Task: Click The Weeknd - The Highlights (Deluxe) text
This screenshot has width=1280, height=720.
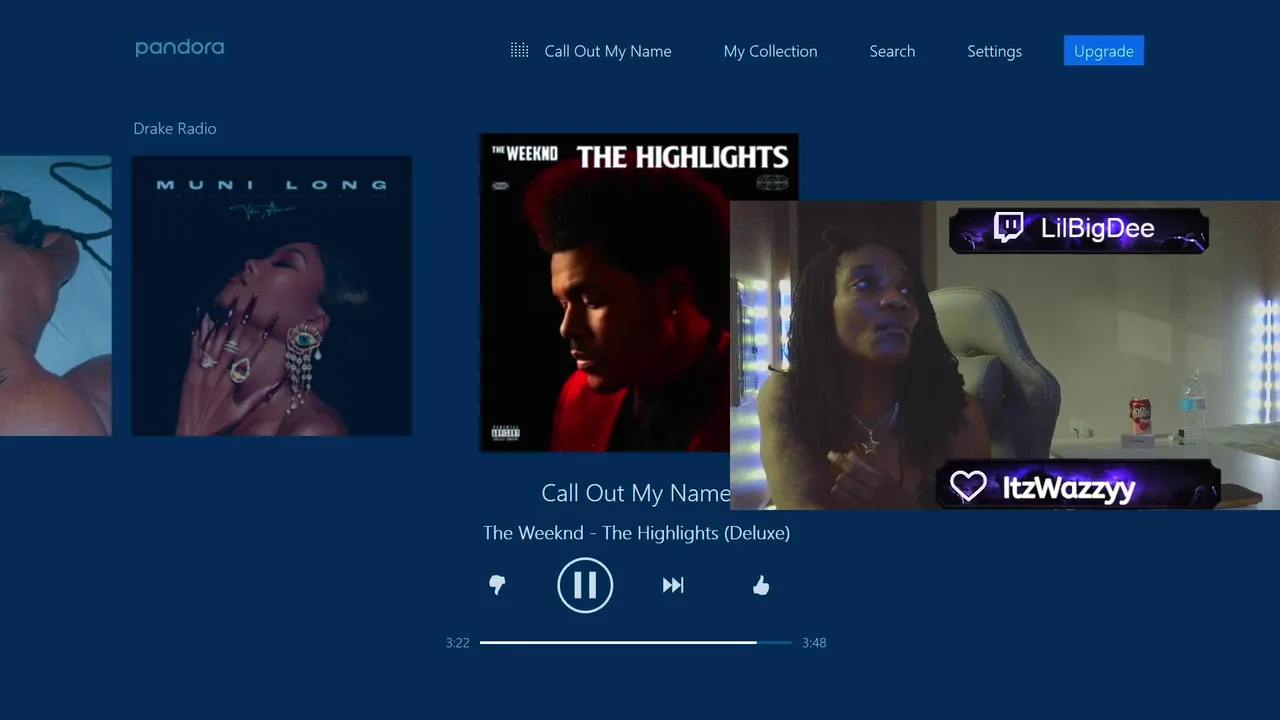Action: point(636,533)
